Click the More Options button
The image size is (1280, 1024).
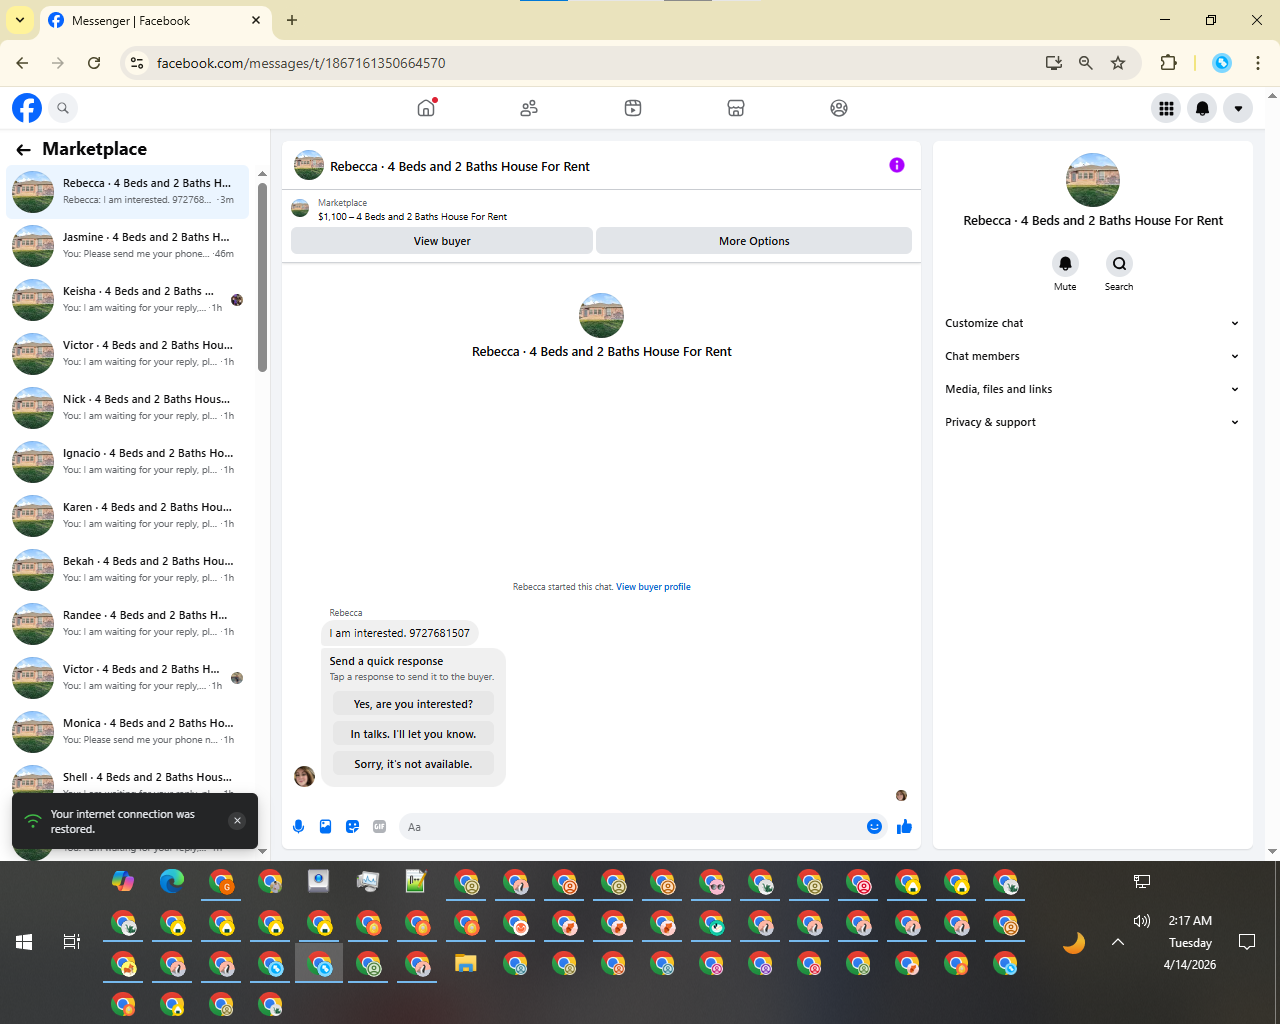[x=754, y=241]
